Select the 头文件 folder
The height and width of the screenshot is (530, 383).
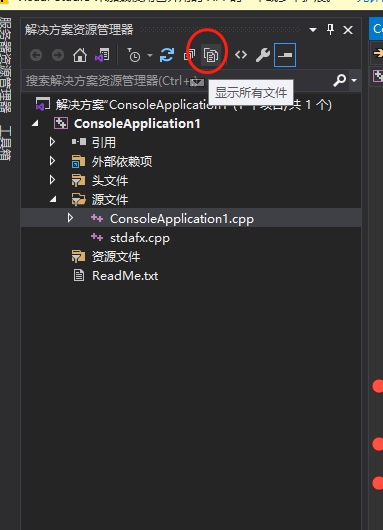tap(110, 180)
